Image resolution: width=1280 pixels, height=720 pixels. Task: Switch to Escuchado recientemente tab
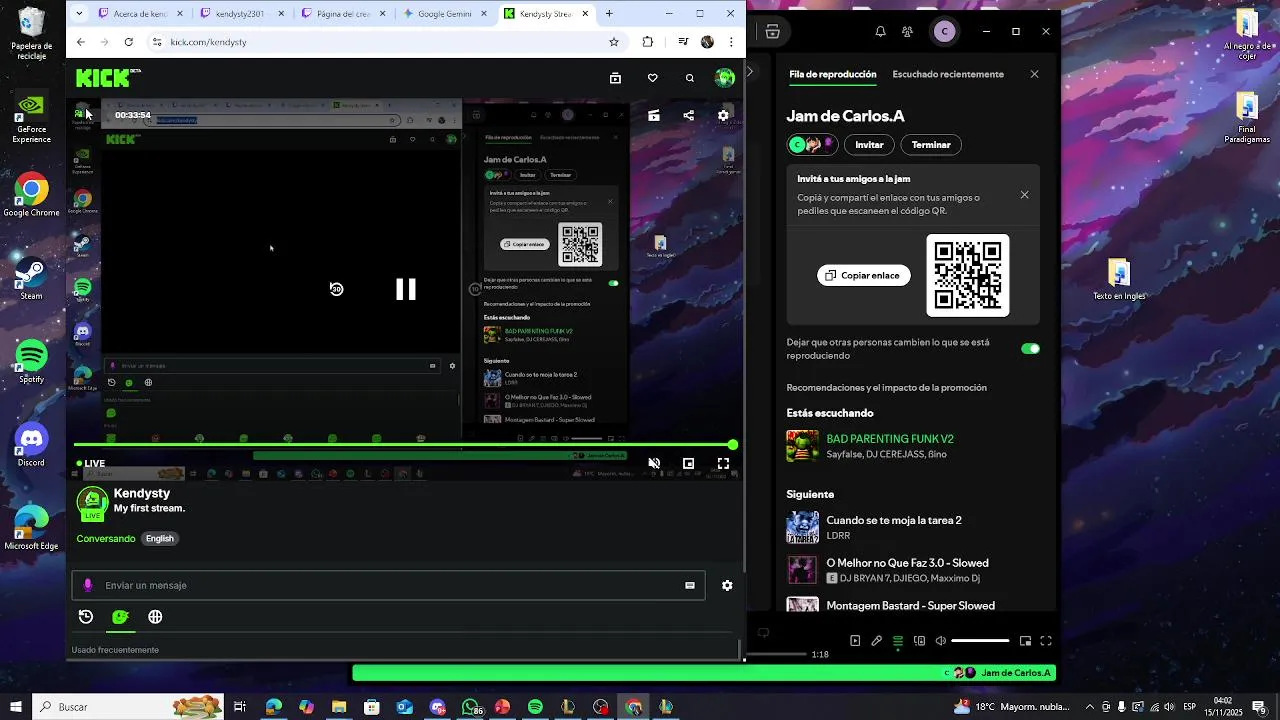[x=948, y=74]
